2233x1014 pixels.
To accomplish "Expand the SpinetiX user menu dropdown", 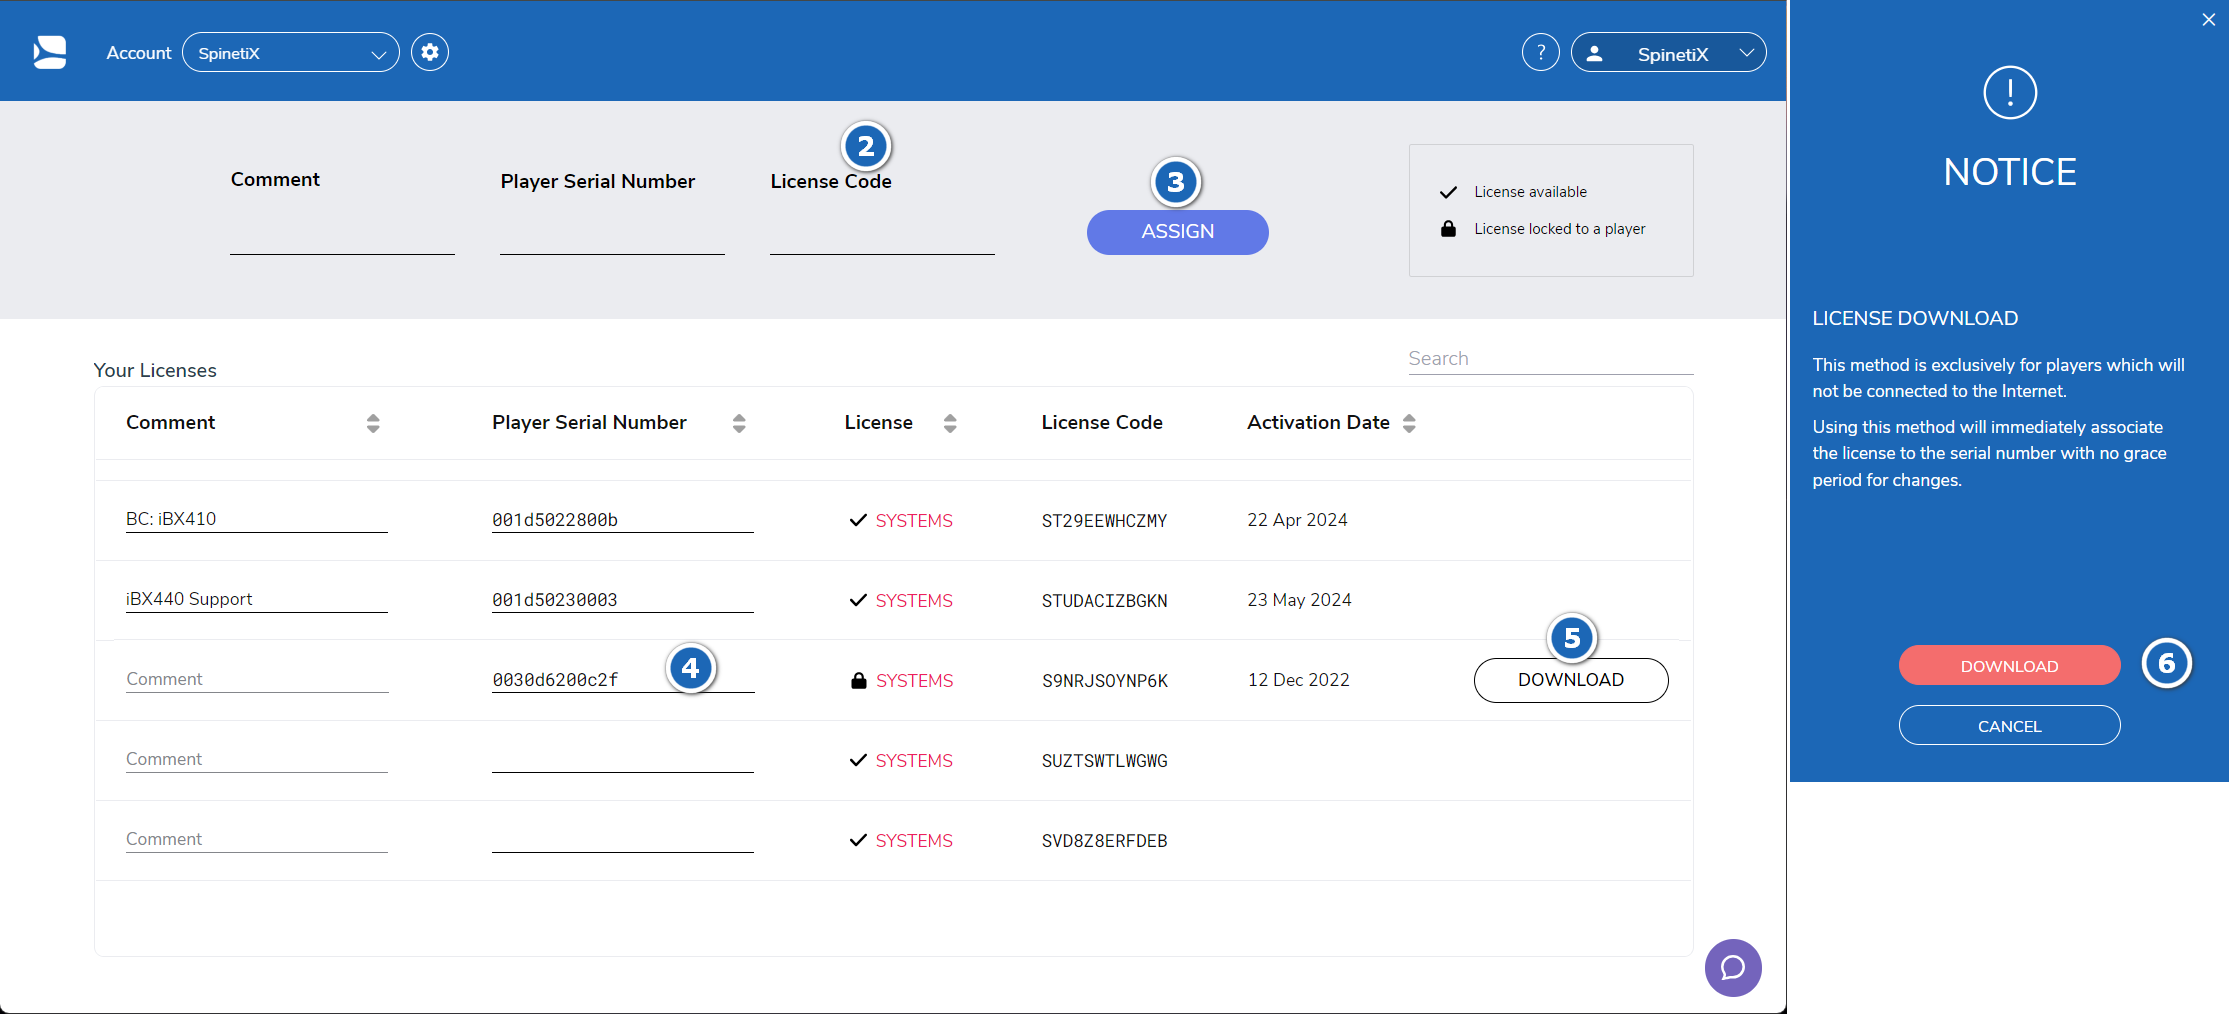I will point(1669,53).
